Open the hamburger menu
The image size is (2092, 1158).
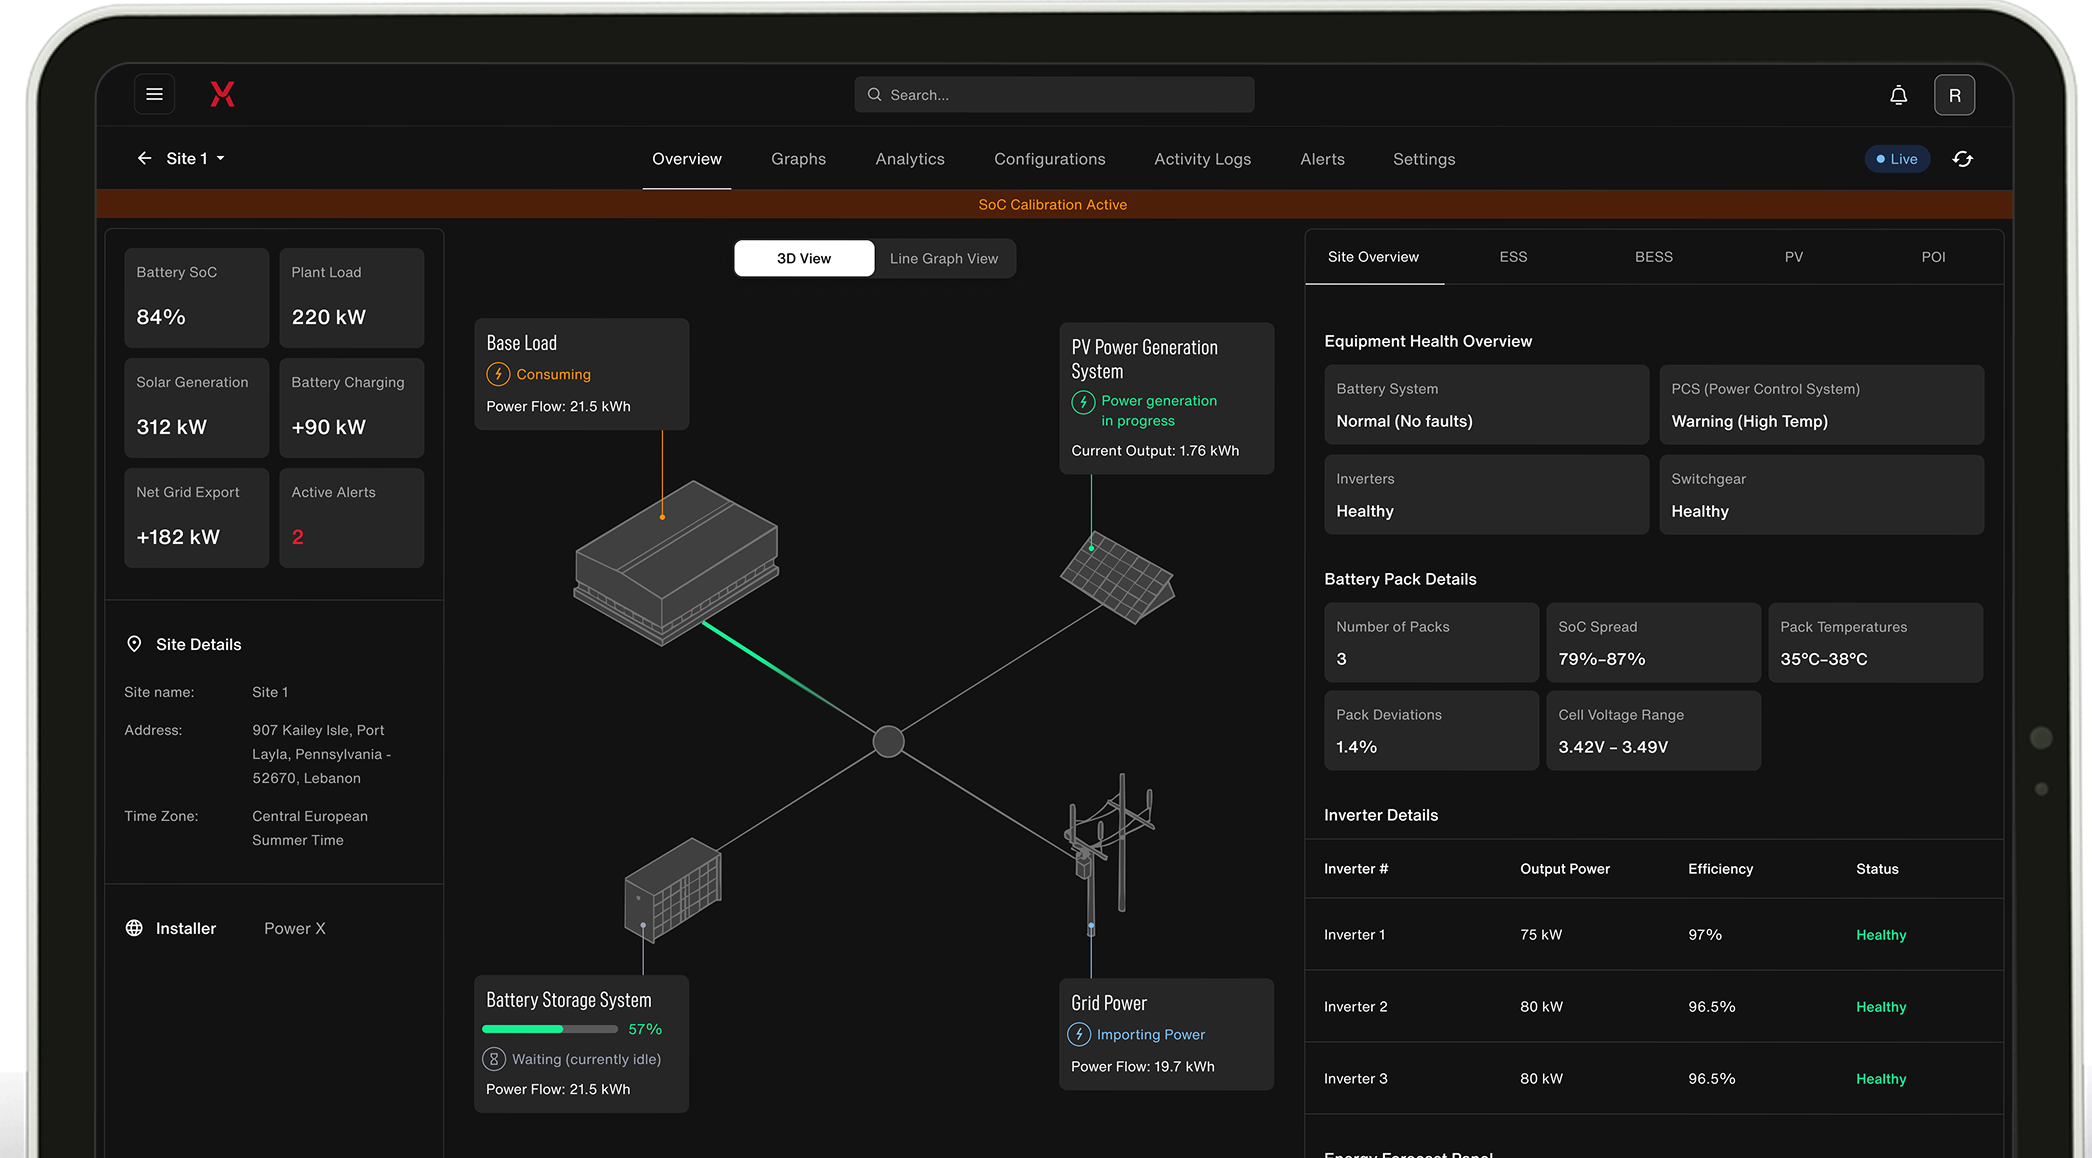[x=154, y=94]
